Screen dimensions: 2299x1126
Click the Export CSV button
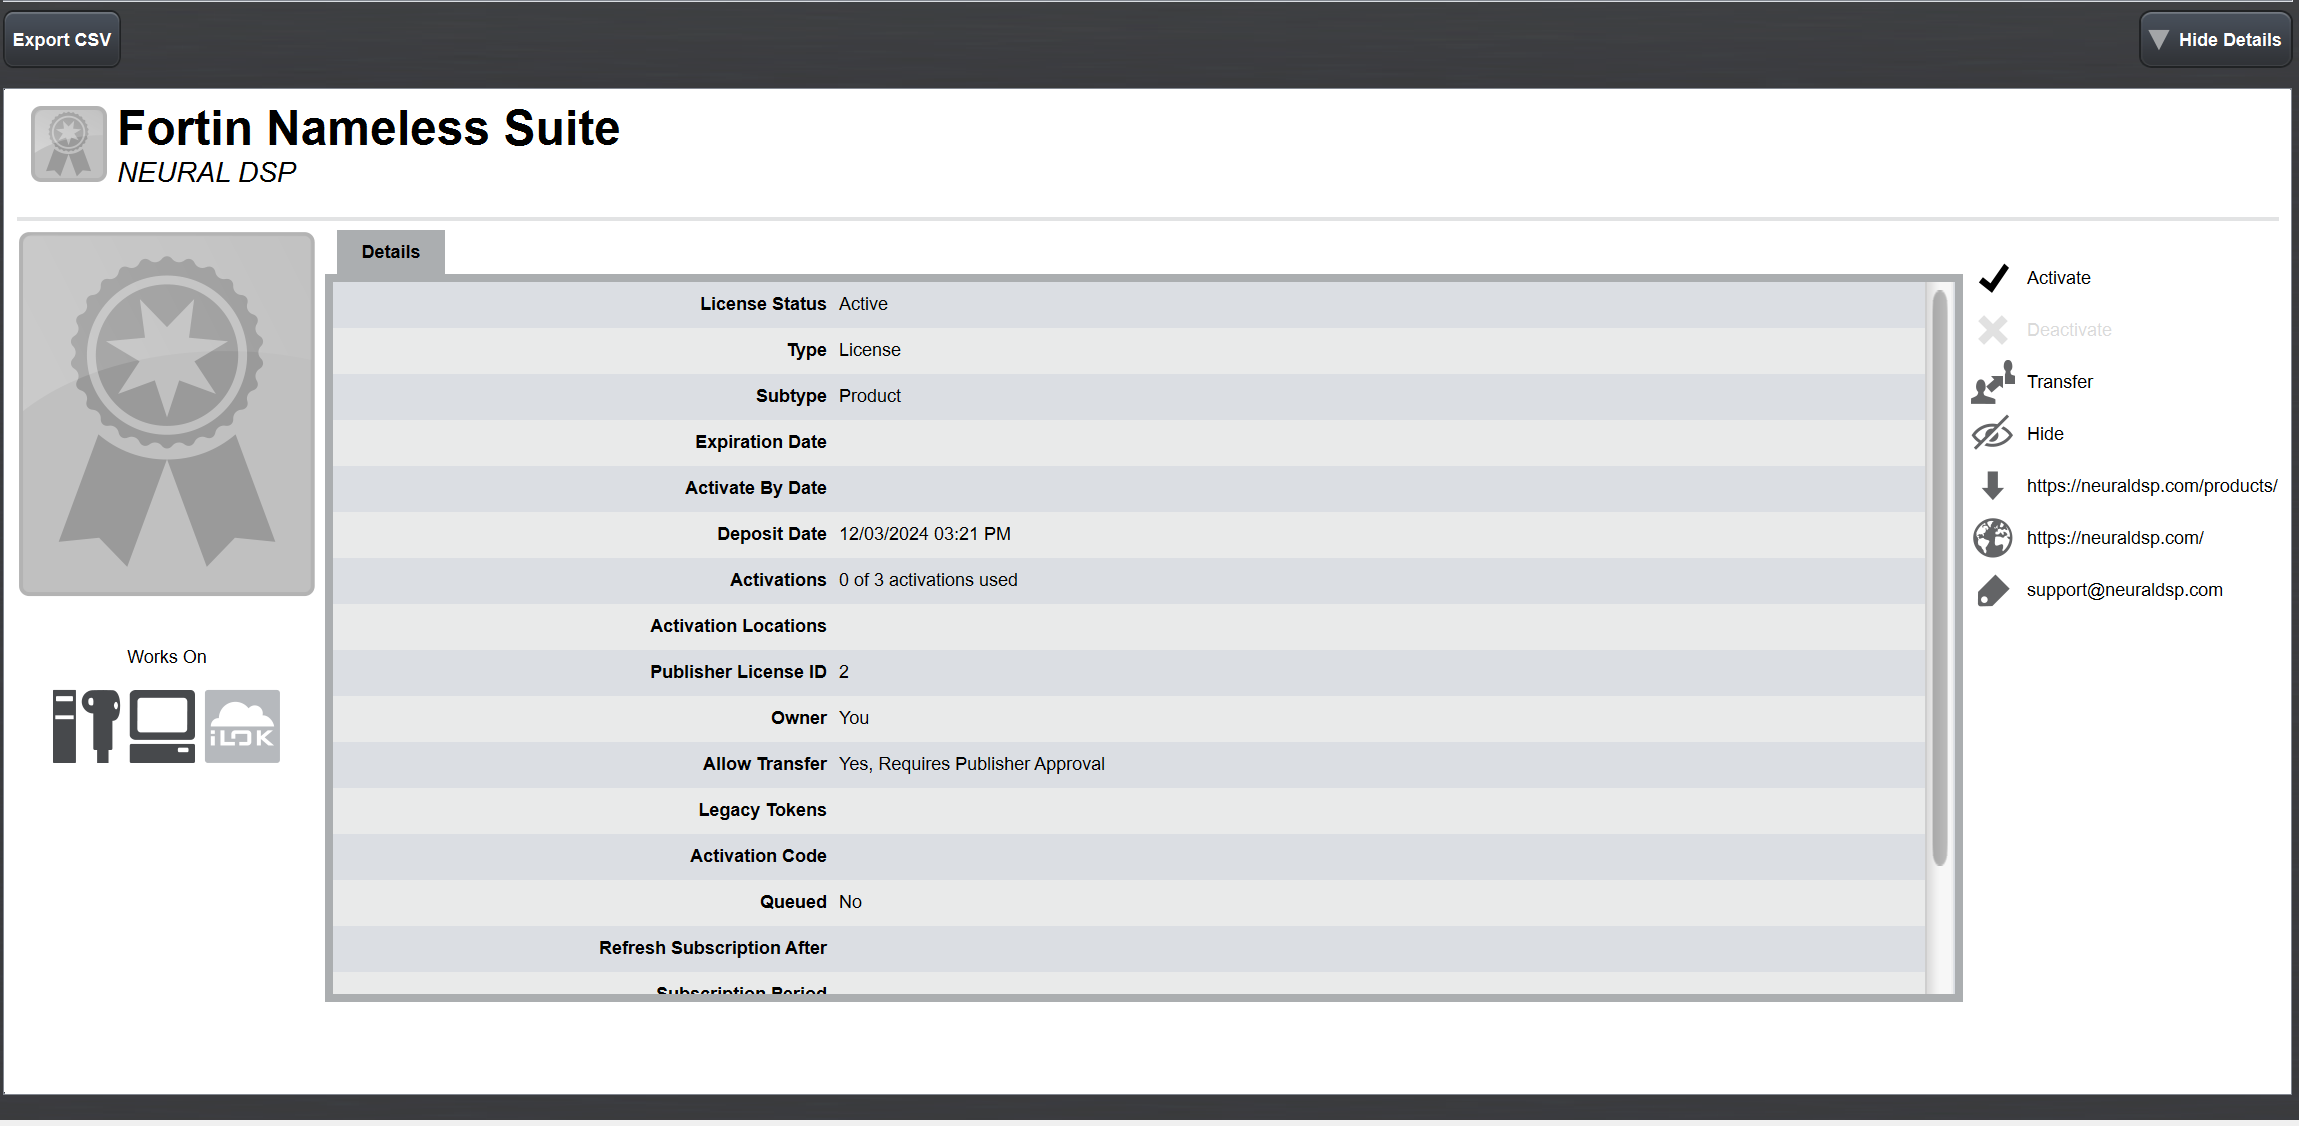62,40
